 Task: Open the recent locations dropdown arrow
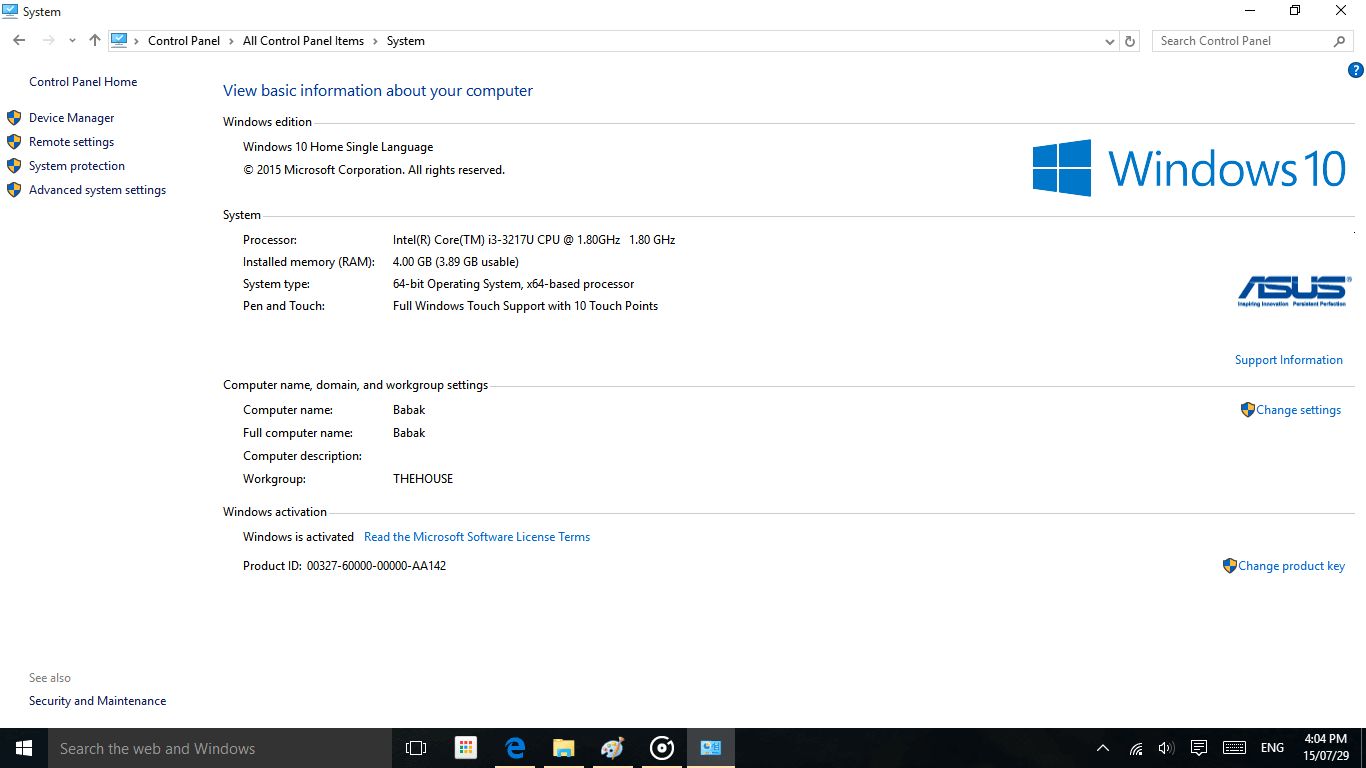72,41
